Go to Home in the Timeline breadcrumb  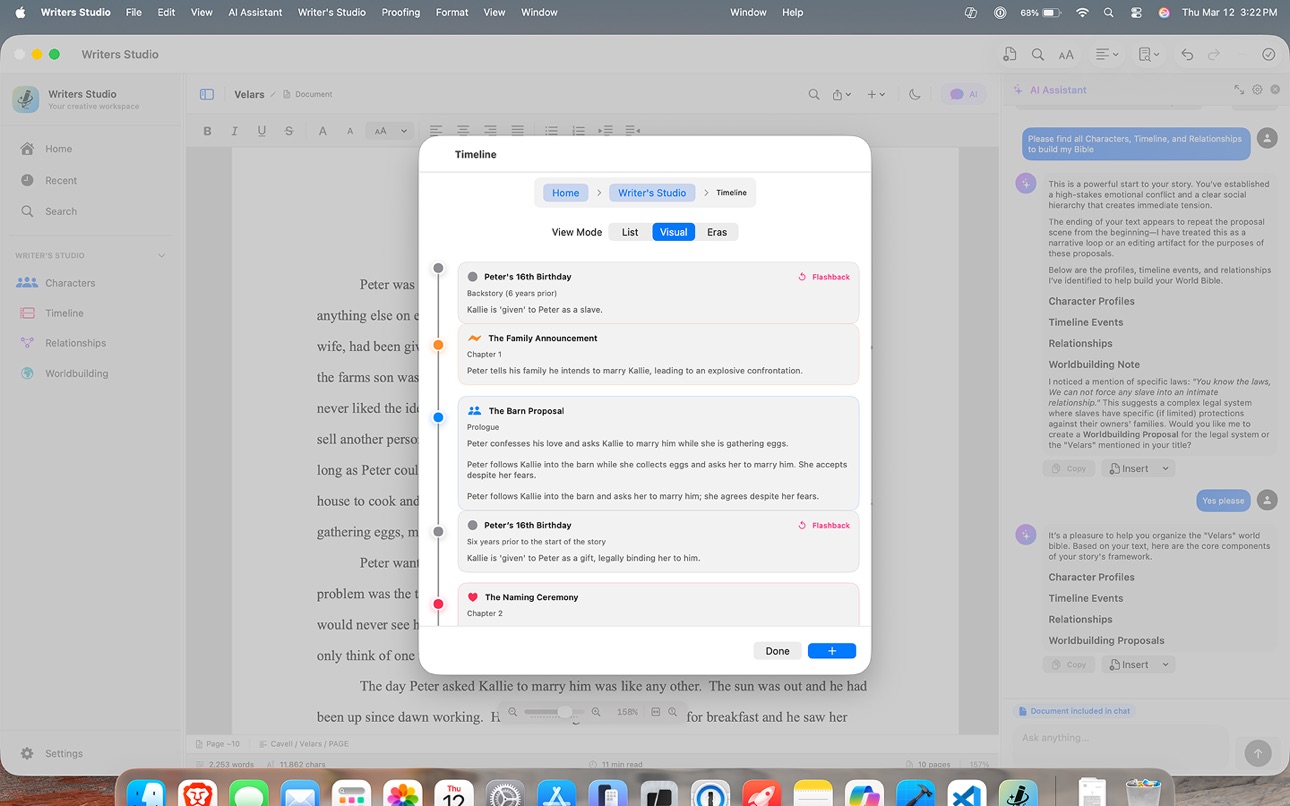[x=566, y=193]
